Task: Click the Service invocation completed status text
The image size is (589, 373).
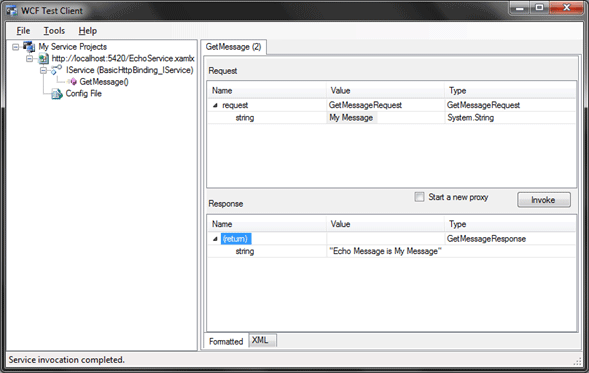Action: pos(66,360)
